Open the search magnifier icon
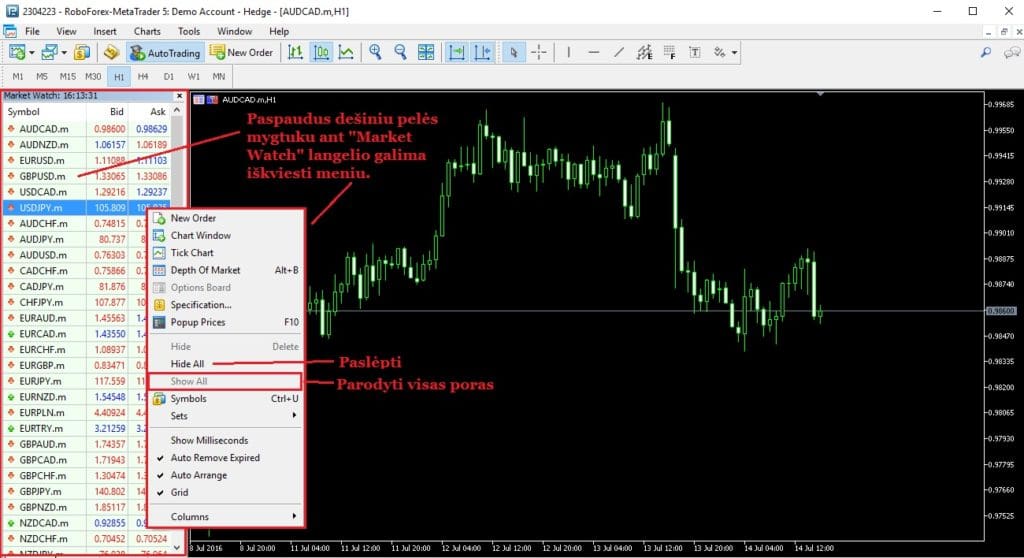 click(x=986, y=53)
